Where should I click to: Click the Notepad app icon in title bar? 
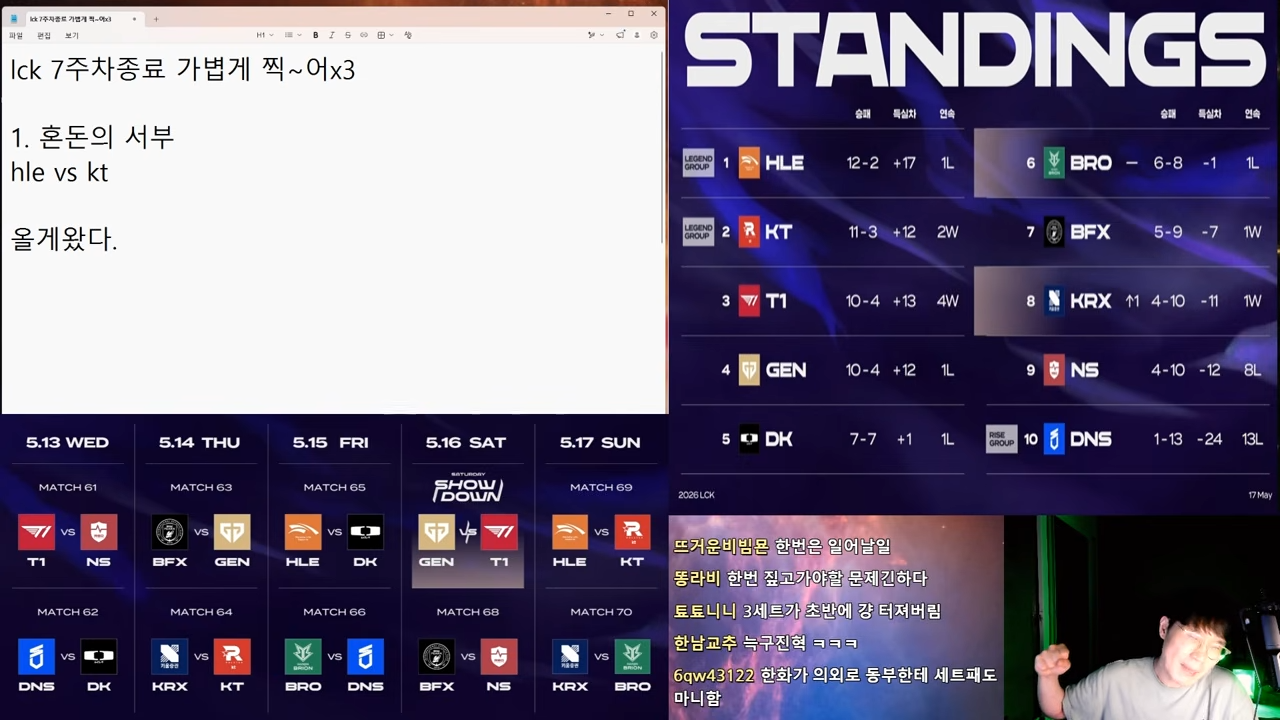coord(14,18)
